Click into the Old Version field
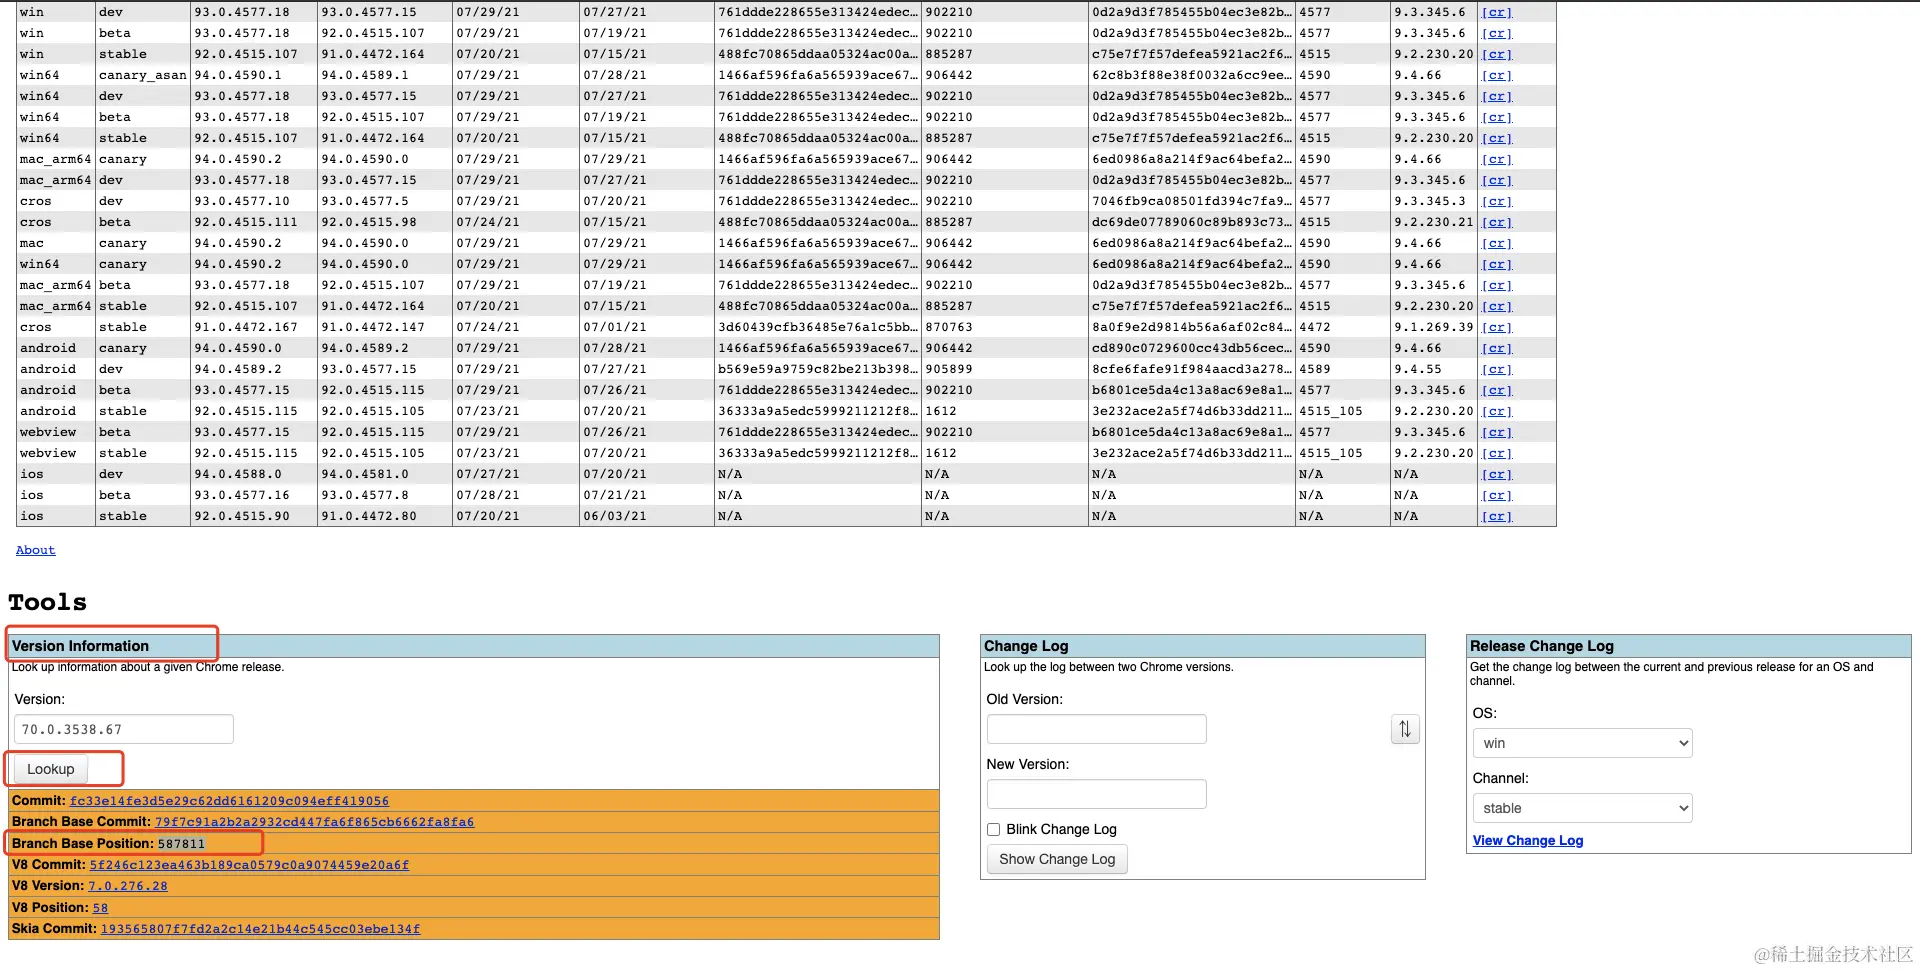The image size is (1920, 971). point(1097,729)
